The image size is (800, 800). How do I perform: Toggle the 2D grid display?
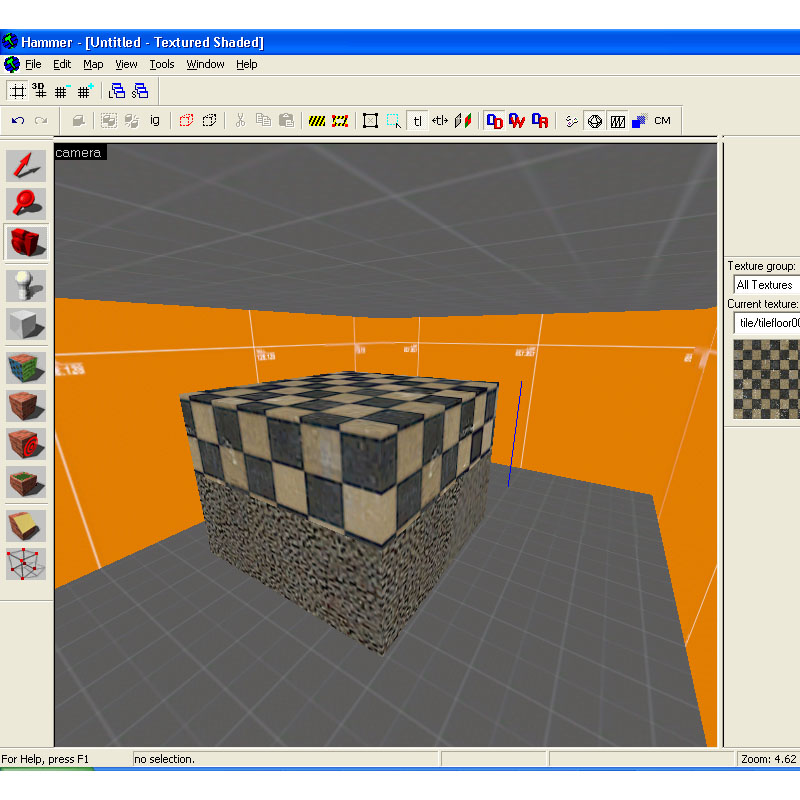point(17,91)
